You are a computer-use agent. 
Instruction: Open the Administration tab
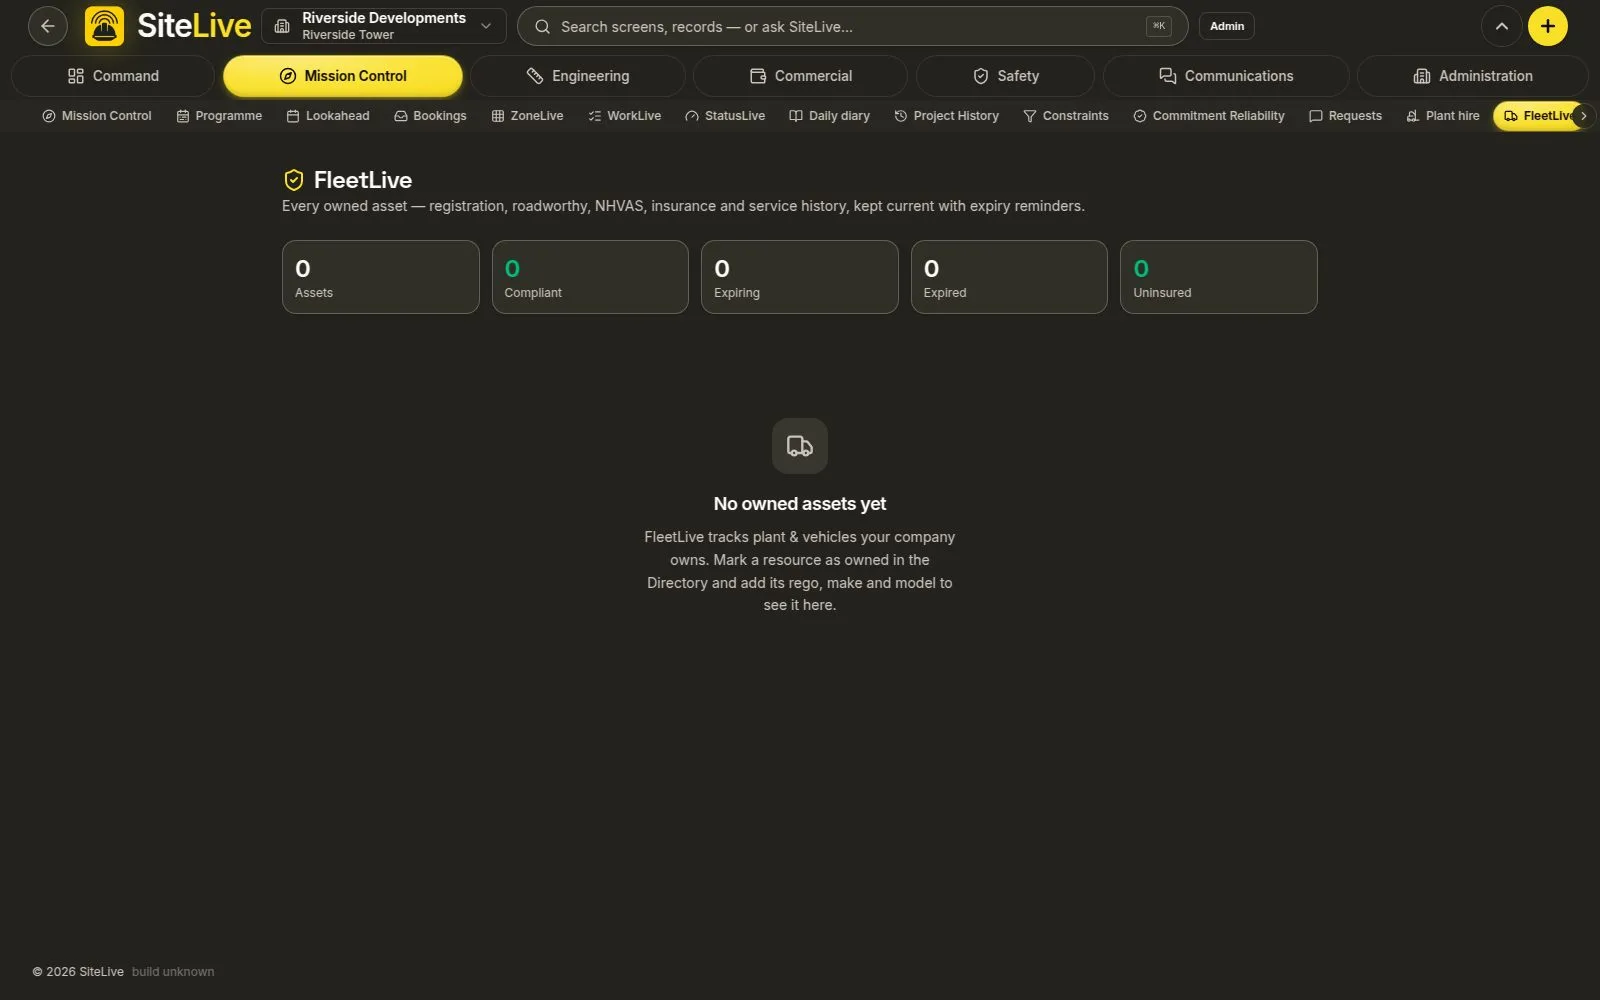[x=1472, y=76]
